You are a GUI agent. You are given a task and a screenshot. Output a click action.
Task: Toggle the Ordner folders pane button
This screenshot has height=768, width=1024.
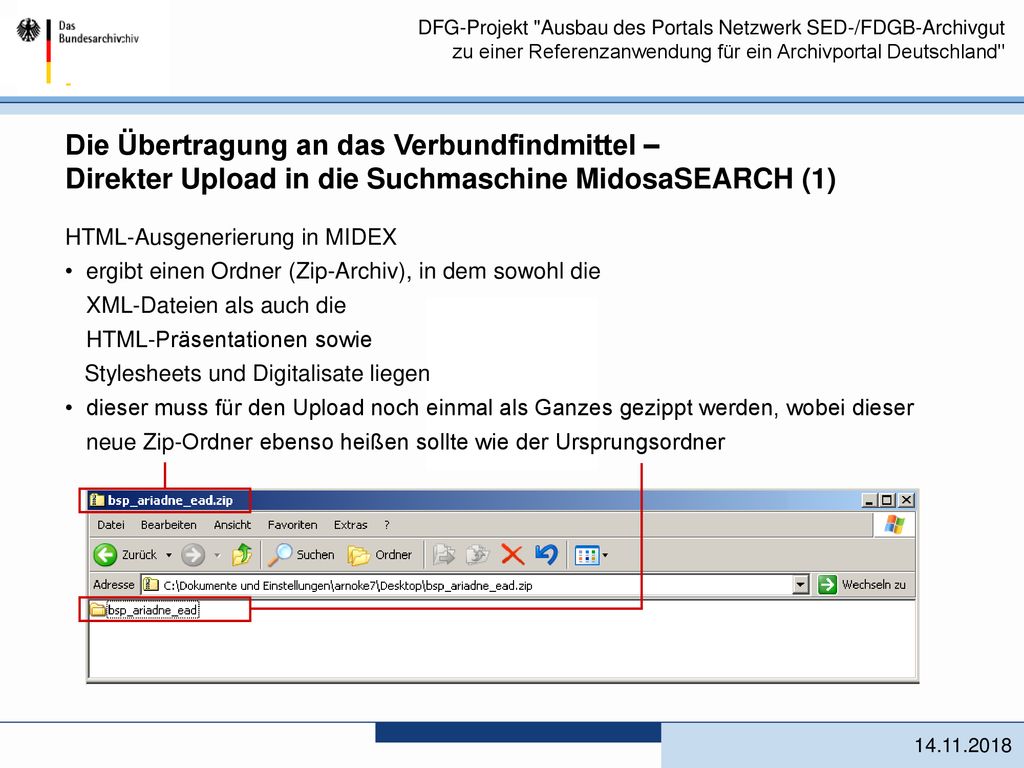click(x=379, y=554)
